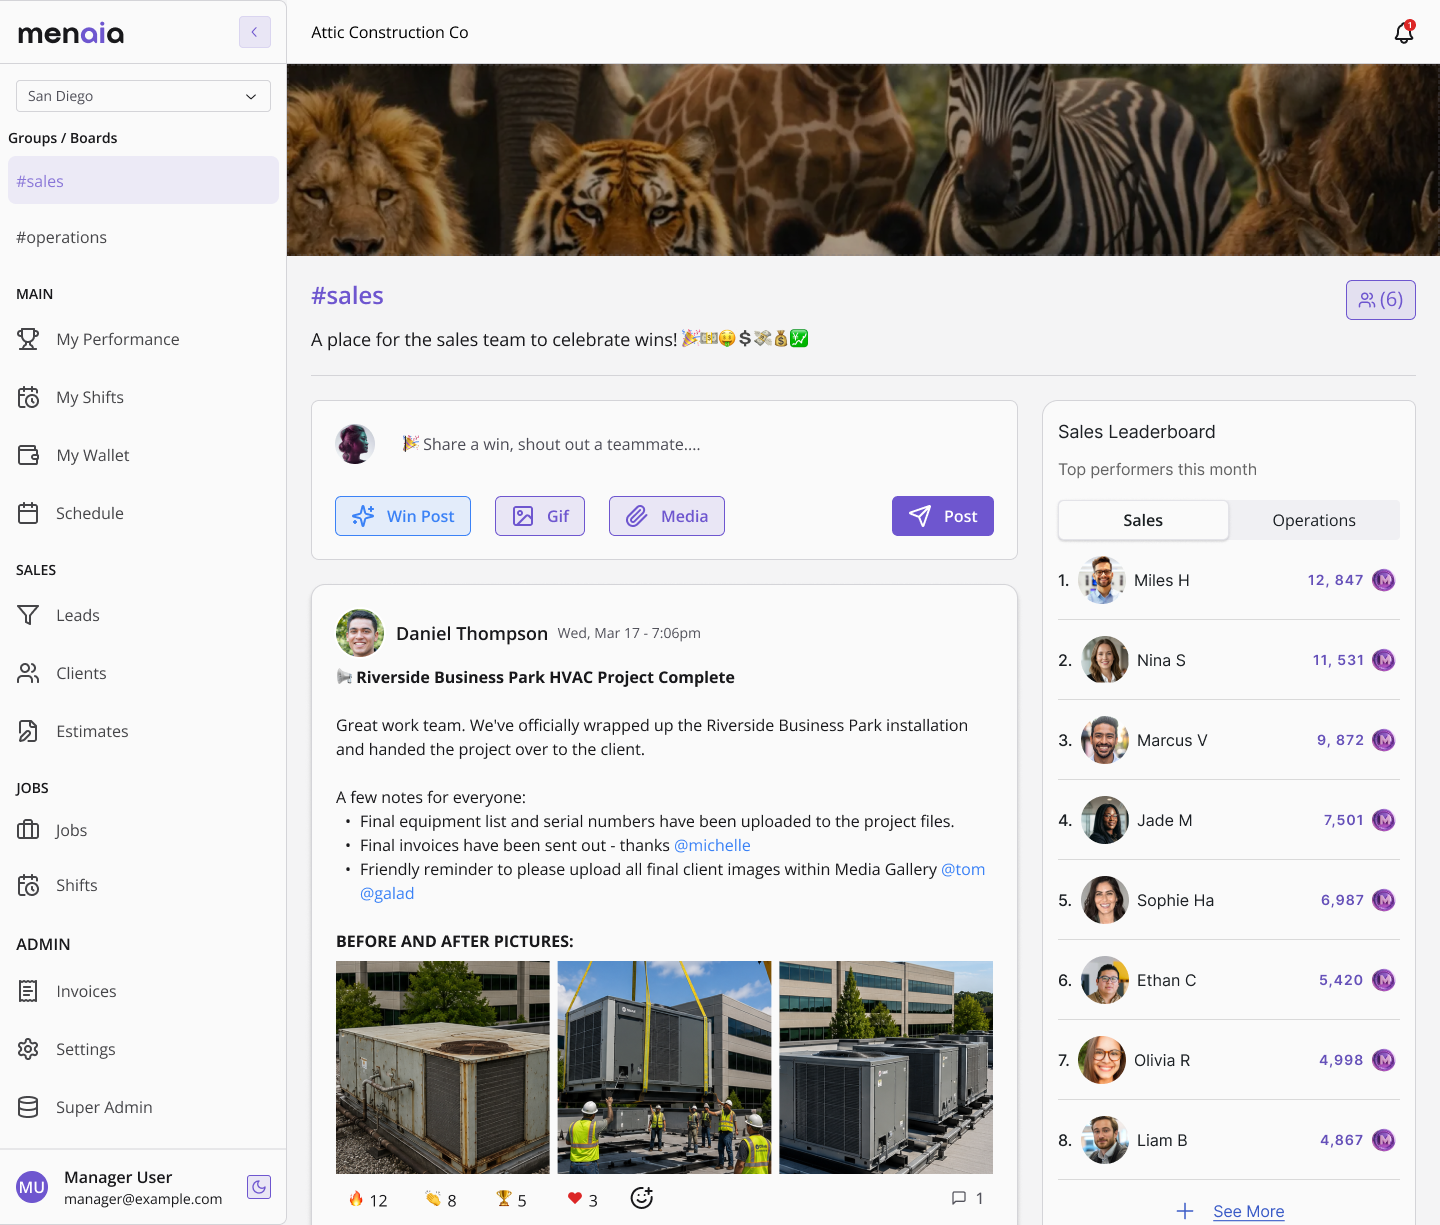The height and width of the screenshot is (1225, 1440).
Task: Select Sophie Ha in leaderboard
Action: pyautogui.click(x=1228, y=900)
